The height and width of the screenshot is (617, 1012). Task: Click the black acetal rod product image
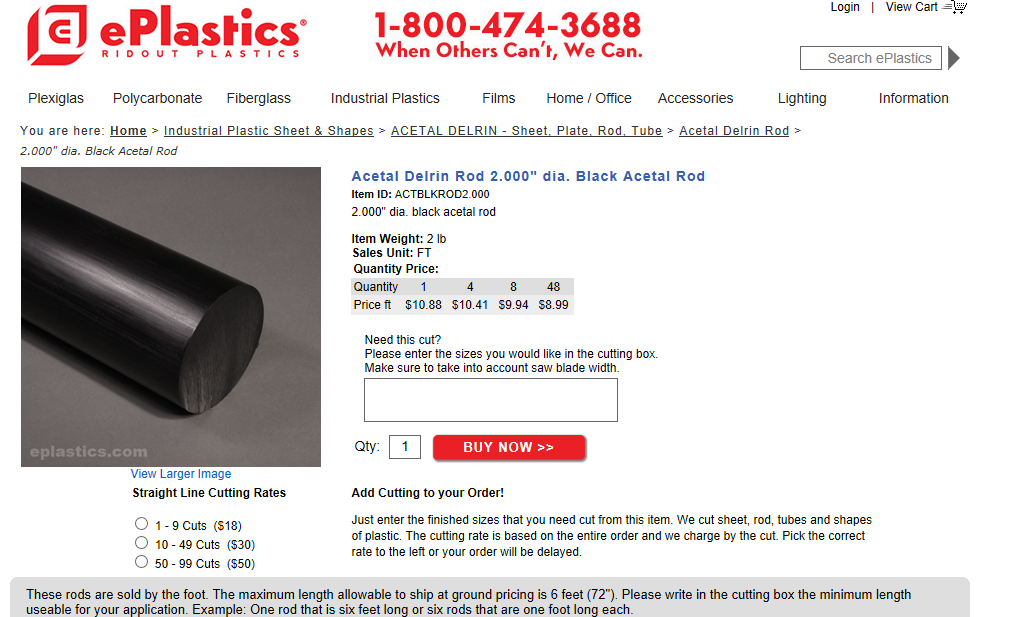[171, 317]
